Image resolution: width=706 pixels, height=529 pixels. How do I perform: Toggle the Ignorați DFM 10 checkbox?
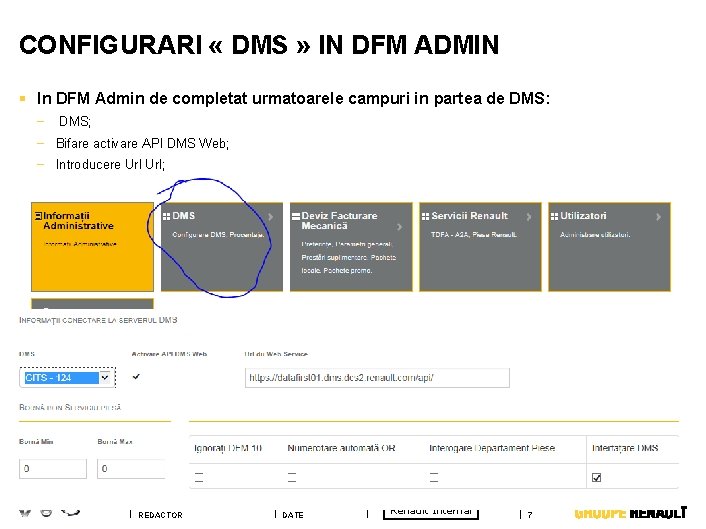(199, 478)
